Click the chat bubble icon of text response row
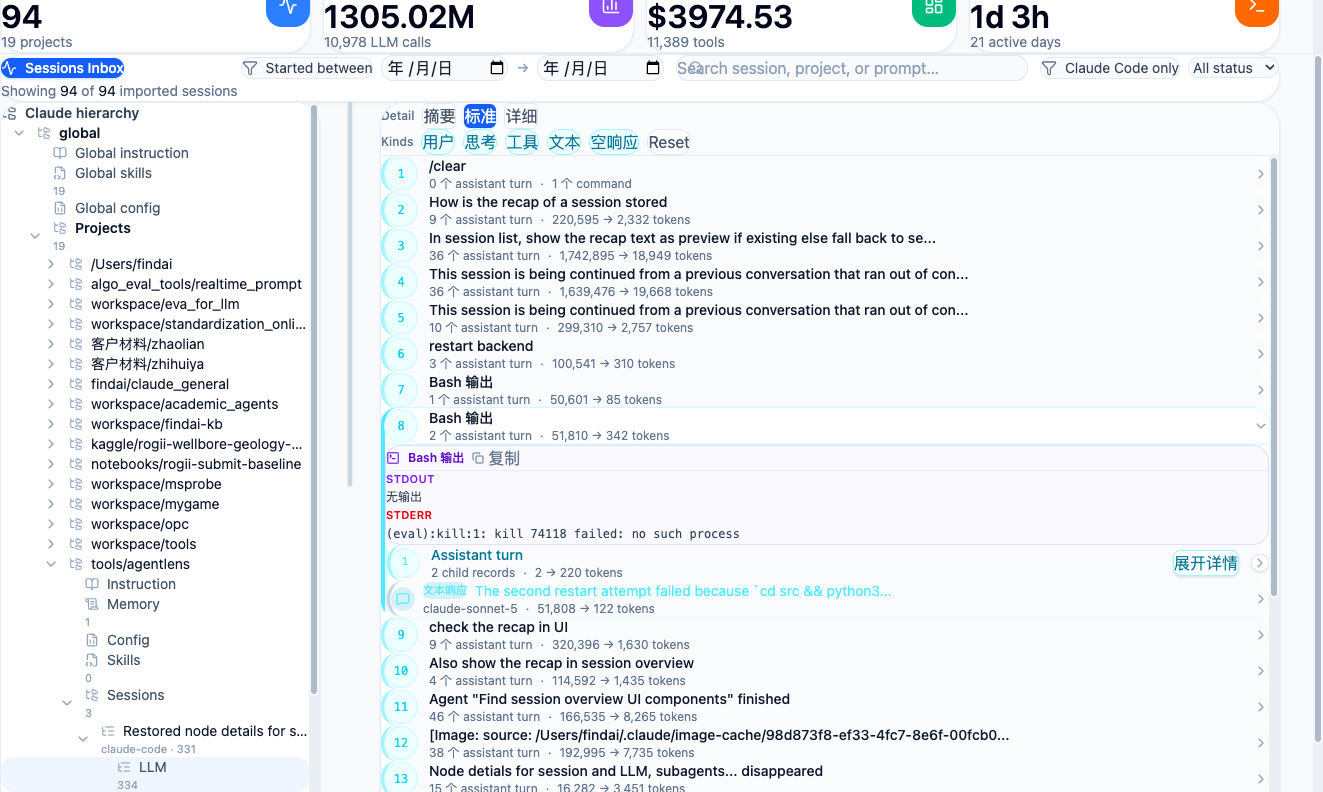 pos(403,599)
